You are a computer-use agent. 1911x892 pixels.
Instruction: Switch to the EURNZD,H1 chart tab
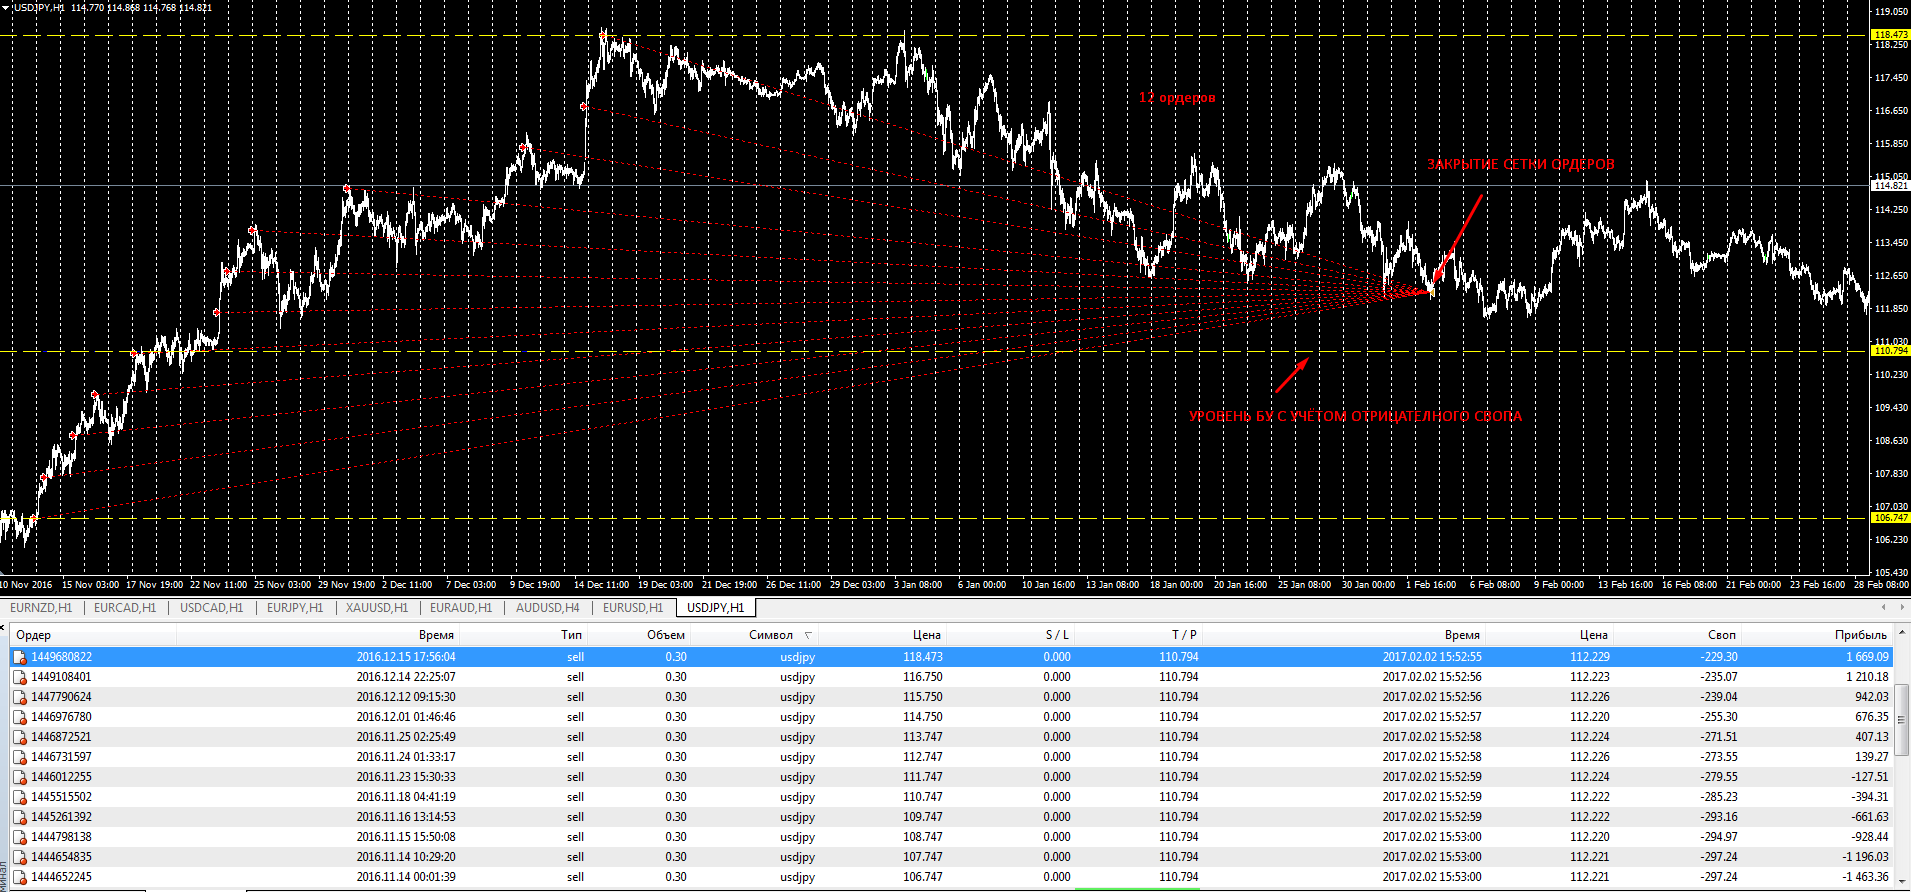coord(41,607)
